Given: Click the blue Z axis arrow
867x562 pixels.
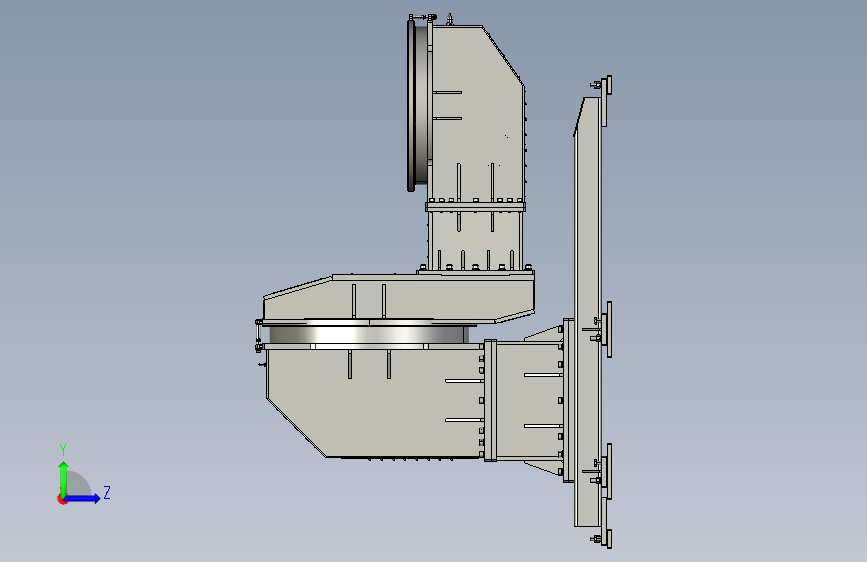Looking at the screenshot, I should tap(83, 498).
